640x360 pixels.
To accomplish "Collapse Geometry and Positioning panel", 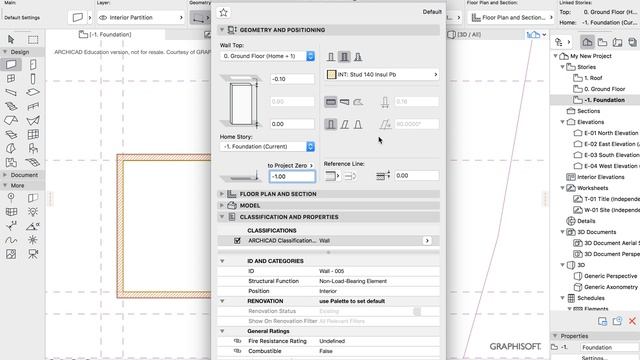I will click(x=222, y=30).
